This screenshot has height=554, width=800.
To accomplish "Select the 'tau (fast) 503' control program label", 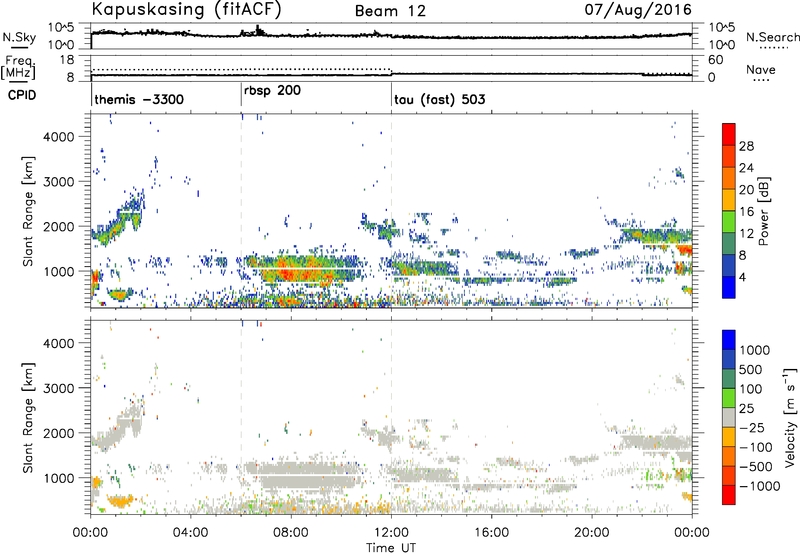I will click(x=439, y=99).
